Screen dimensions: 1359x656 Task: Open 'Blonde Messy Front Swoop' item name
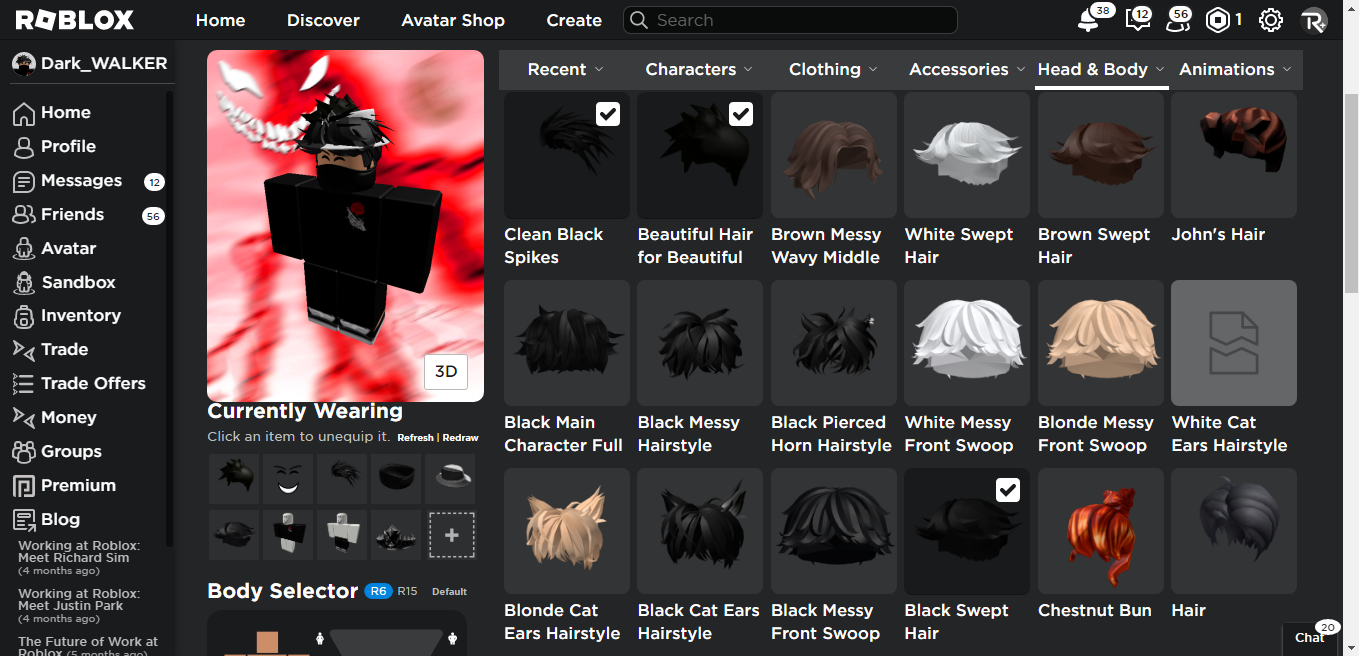coord(1095,434)
